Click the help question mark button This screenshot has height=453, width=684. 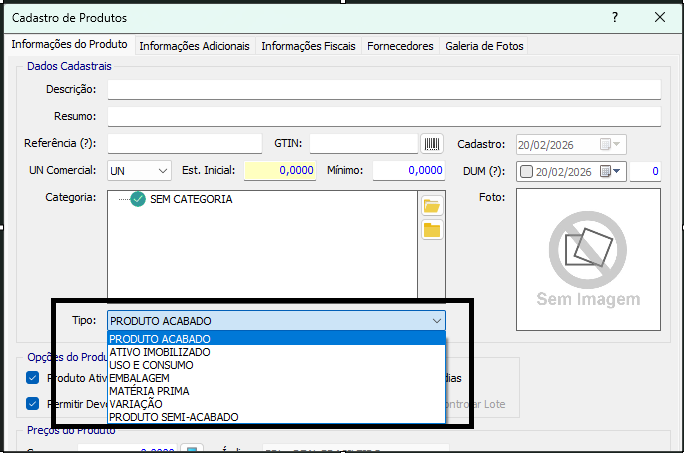pyautogui.click(x=615, y=17)
